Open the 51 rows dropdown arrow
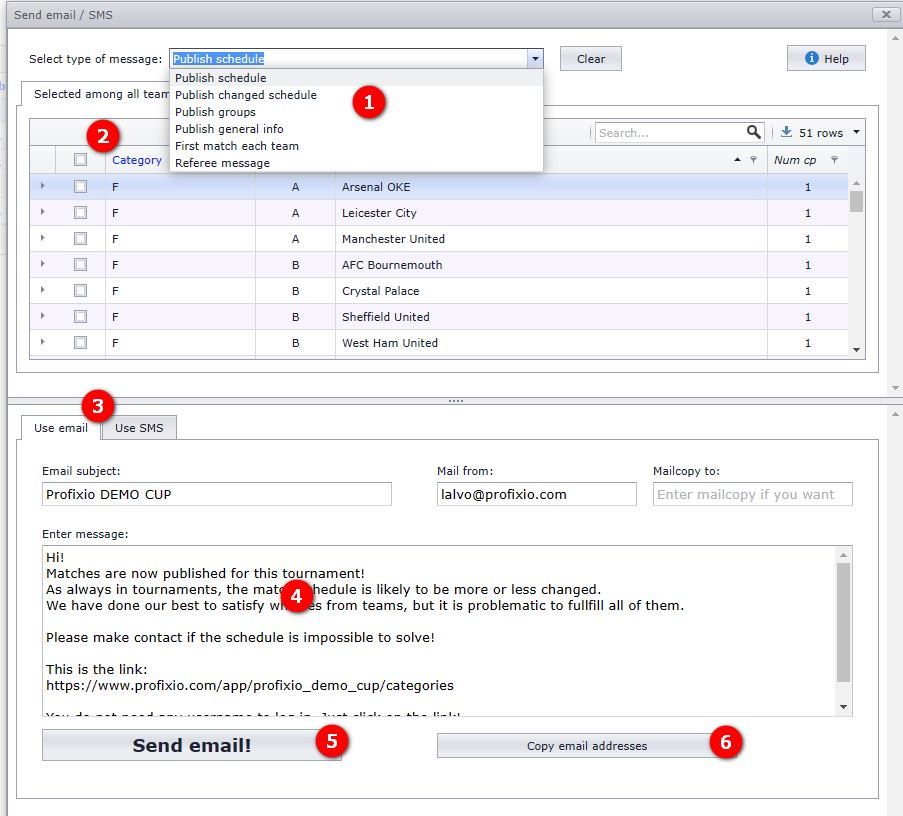The image size is (903, 816). coord(856,132)
